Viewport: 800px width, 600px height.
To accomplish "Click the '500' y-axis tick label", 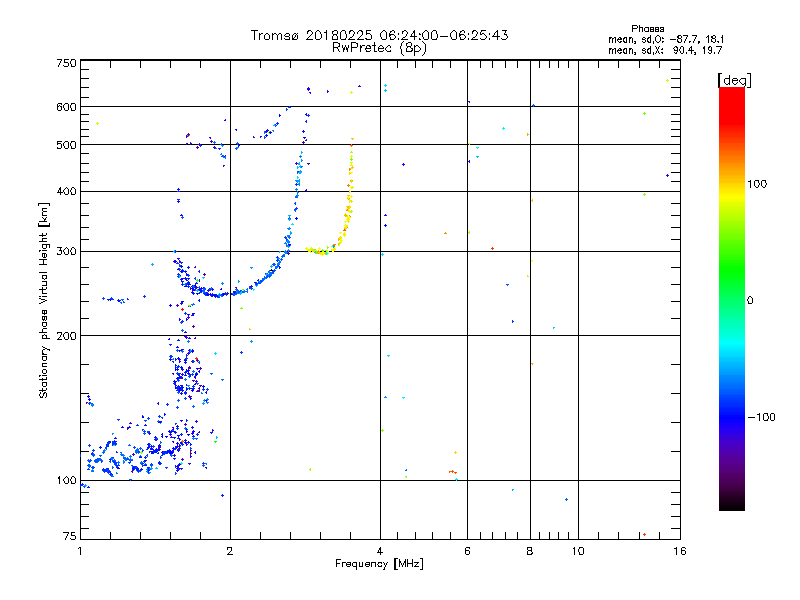I will point(66,145).
